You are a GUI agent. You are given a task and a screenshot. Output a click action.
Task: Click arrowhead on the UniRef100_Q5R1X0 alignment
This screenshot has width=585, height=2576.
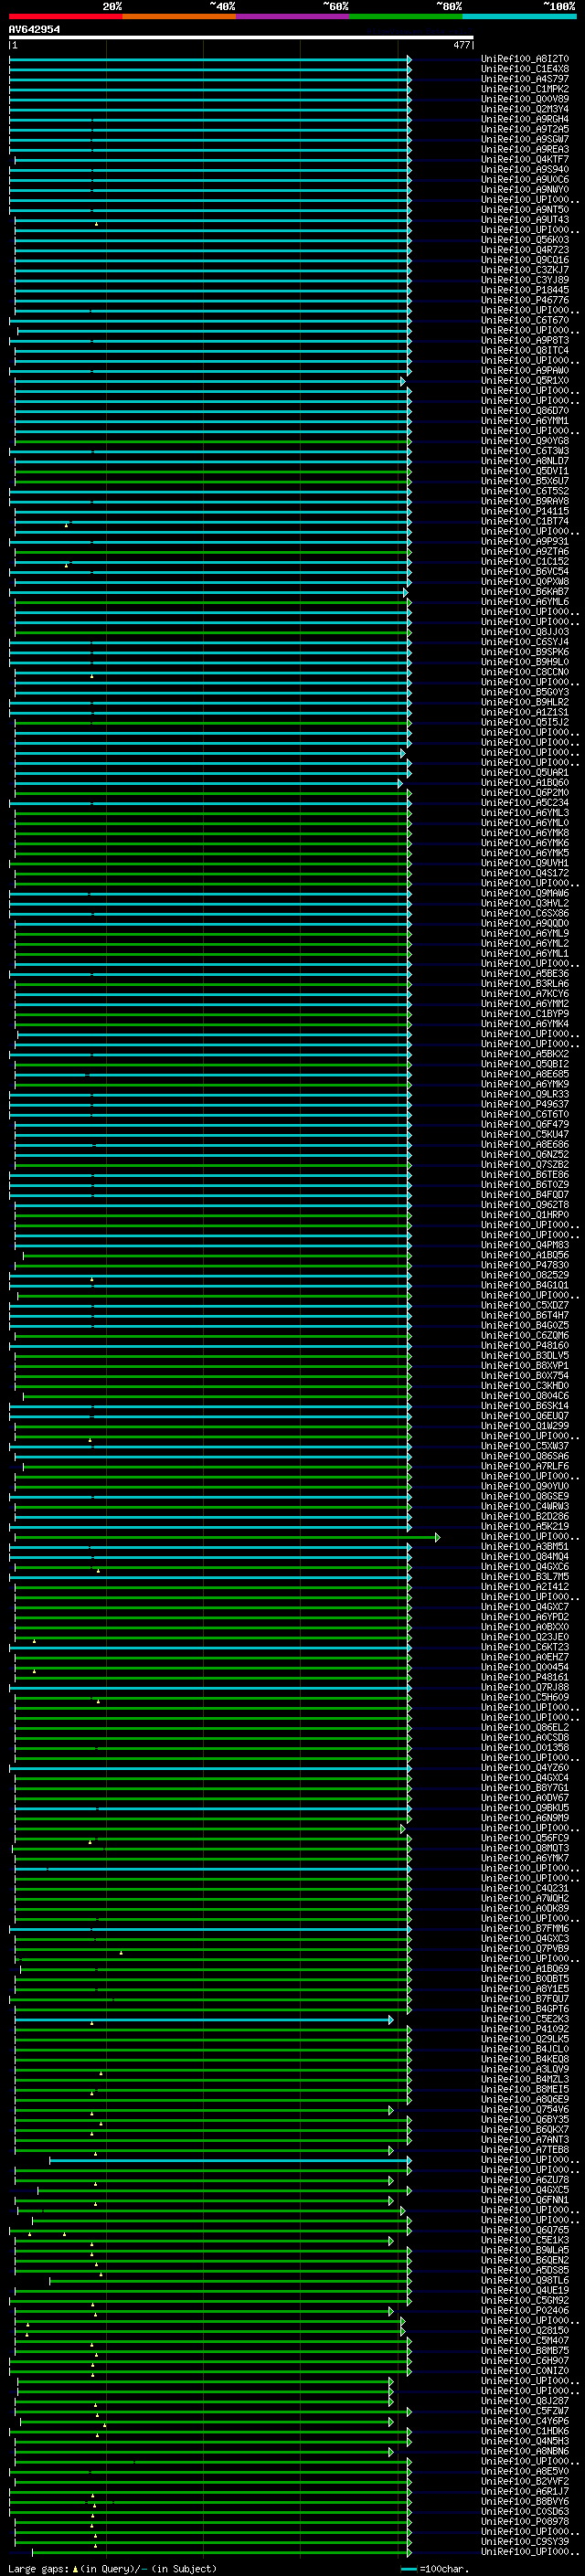pos(402,382)
